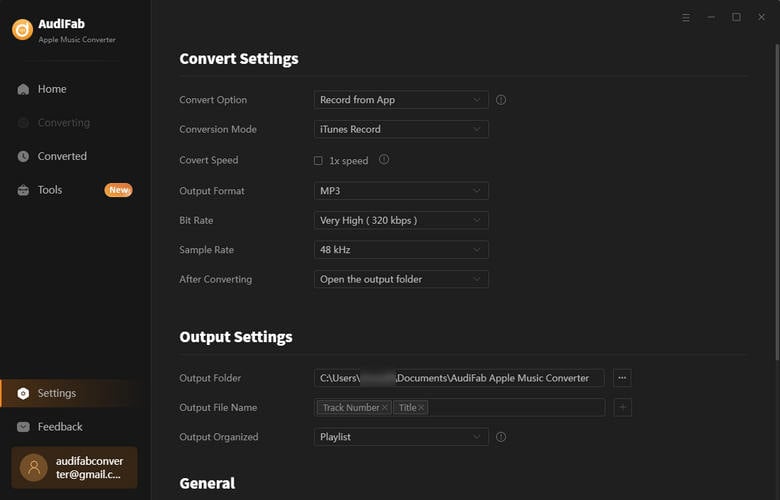This screenshot has width=780, height=500.
Task: Add a file name tag with plus button
Action: tap(622, 407)
